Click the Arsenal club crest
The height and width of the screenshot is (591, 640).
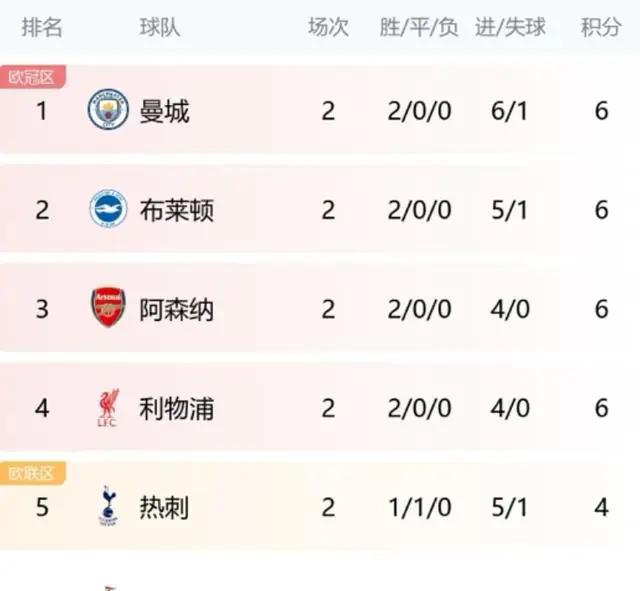point(108,308)
